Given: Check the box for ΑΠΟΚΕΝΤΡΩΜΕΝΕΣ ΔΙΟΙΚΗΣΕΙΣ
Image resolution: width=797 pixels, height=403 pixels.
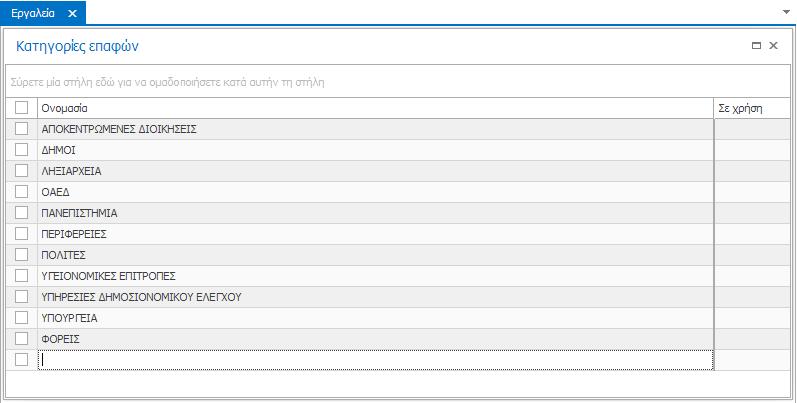Looking at the screenshot, I should 22,128.
